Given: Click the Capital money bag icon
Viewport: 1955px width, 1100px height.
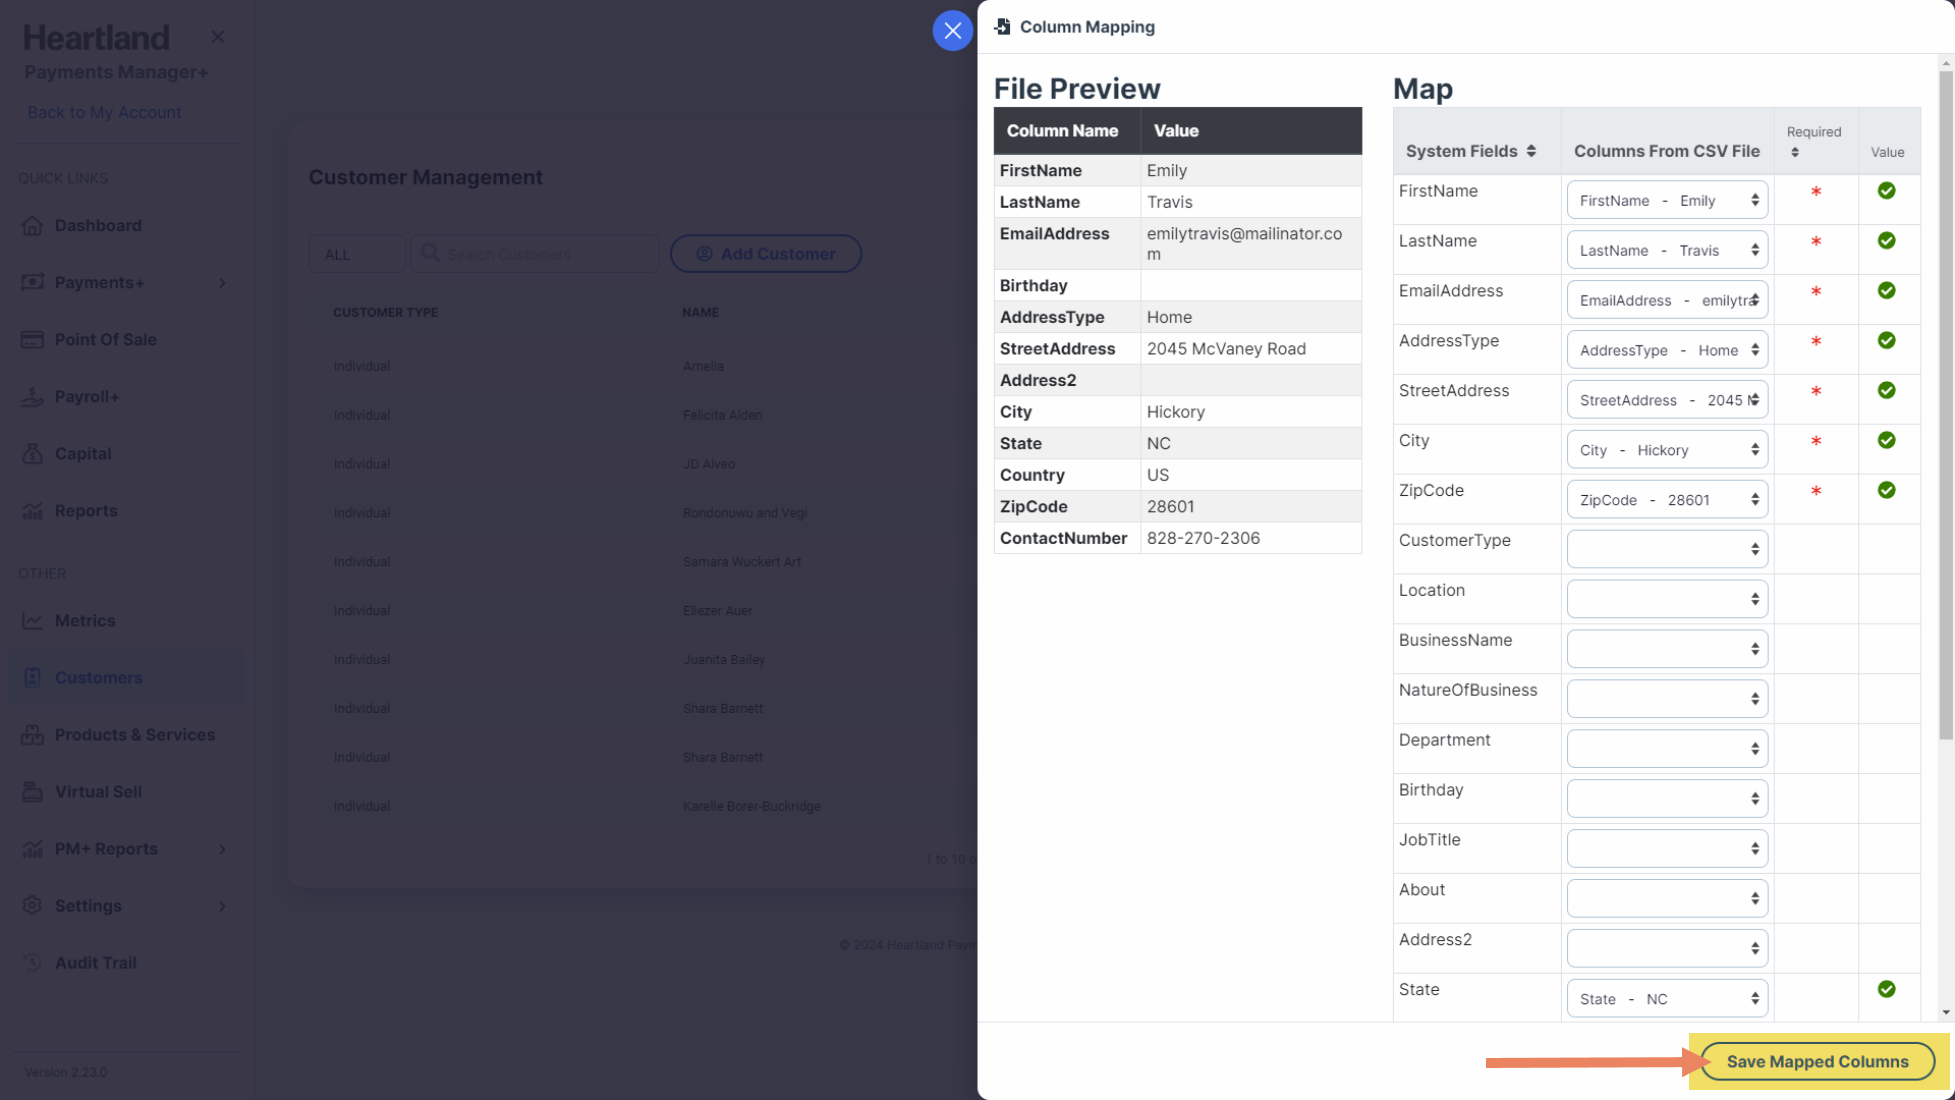Looking at the screenshot, I should click(x=32, y=454).
